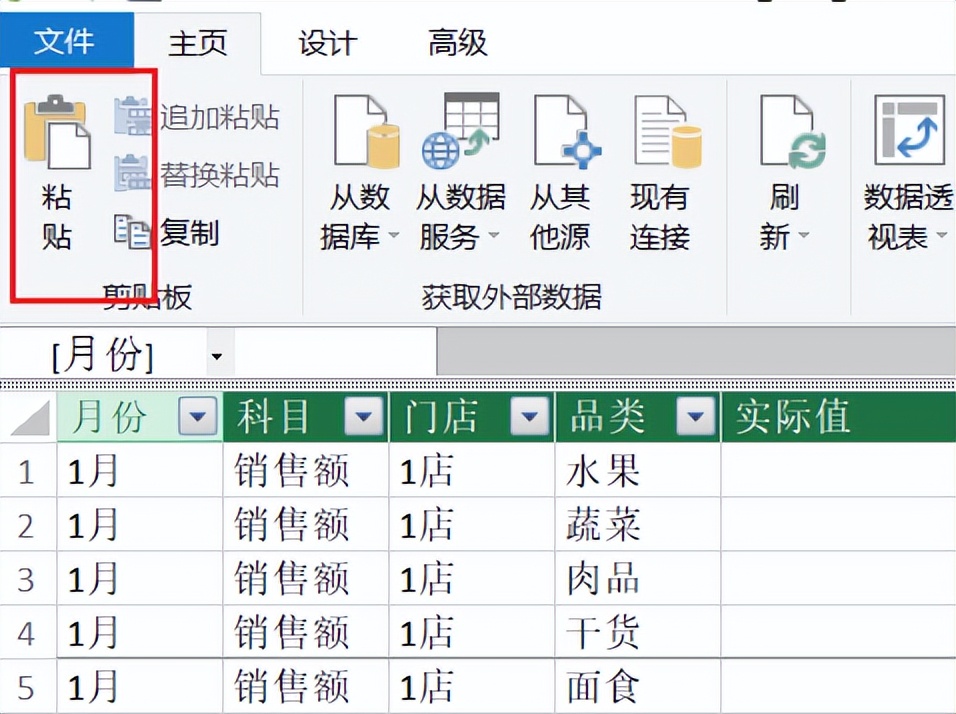Click the 蔬菜 cell in row 2
The width and height of the screenshot is (956, 714).
[638, 524]
